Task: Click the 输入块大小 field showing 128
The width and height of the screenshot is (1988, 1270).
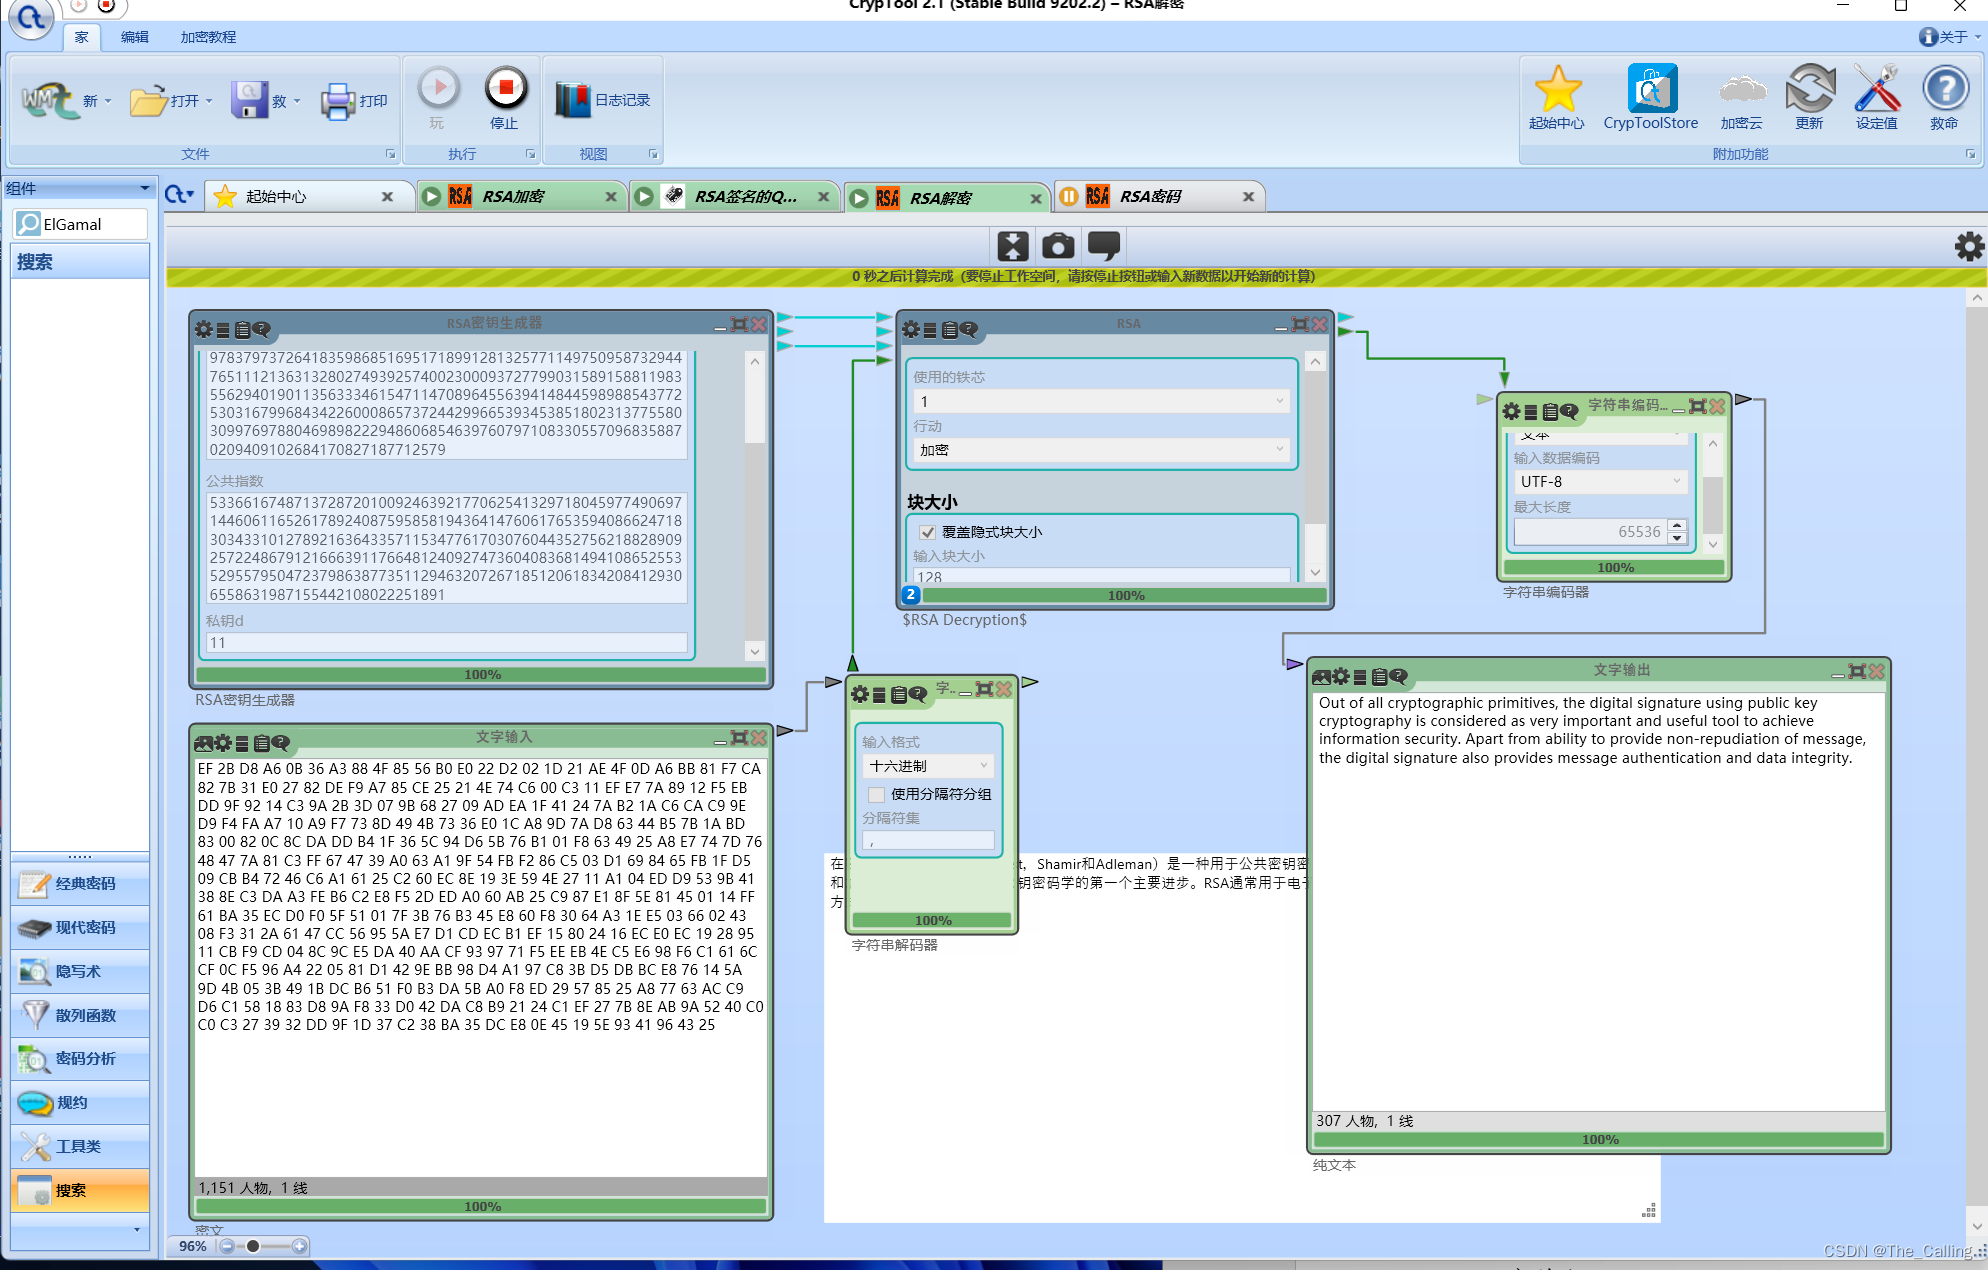Action: click(1101, 576)
